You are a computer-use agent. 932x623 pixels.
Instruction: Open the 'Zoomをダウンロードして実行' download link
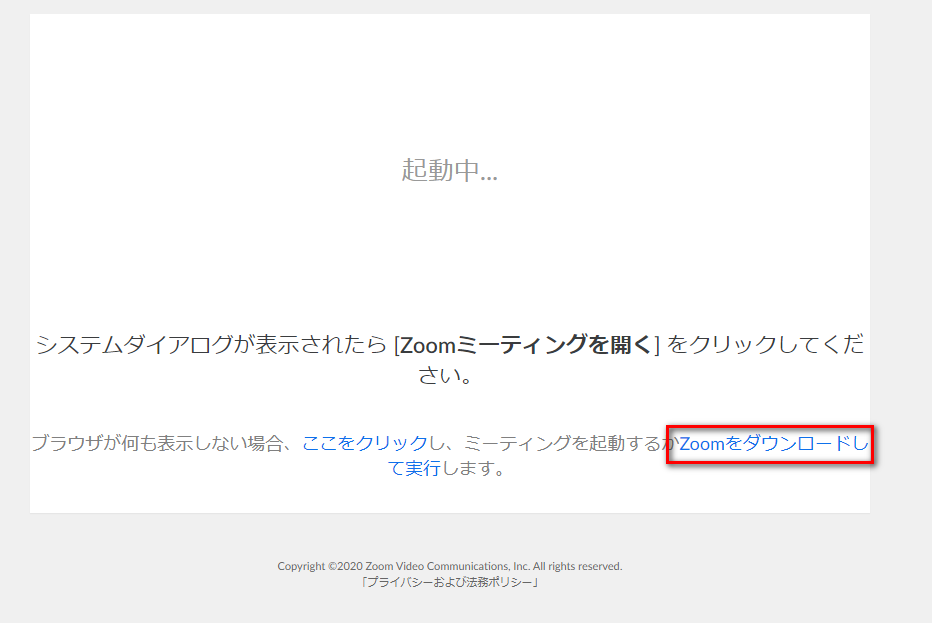(x=773, y=443)
